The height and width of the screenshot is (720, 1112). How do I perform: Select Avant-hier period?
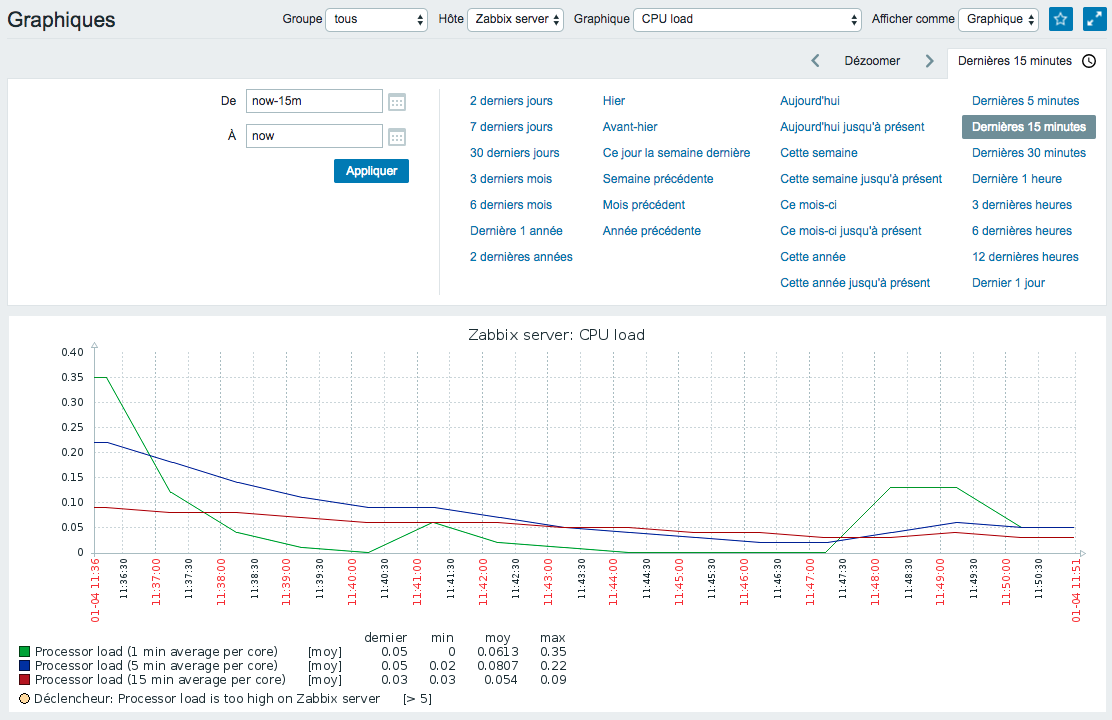[630, 127]
